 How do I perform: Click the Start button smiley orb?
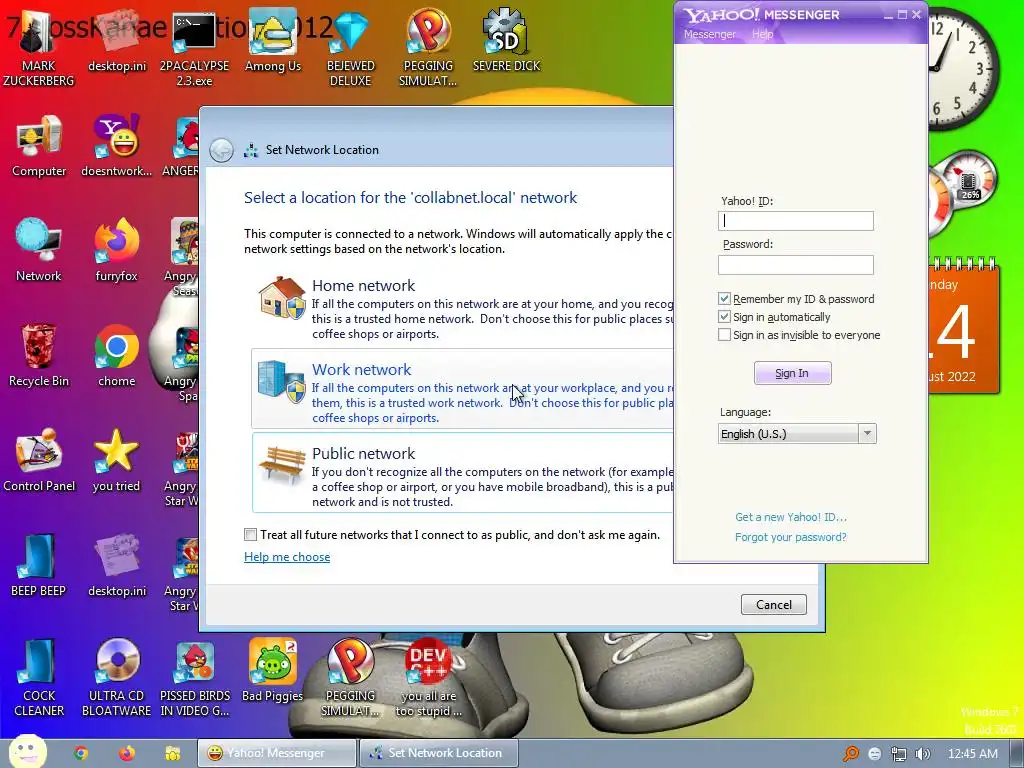27,752
